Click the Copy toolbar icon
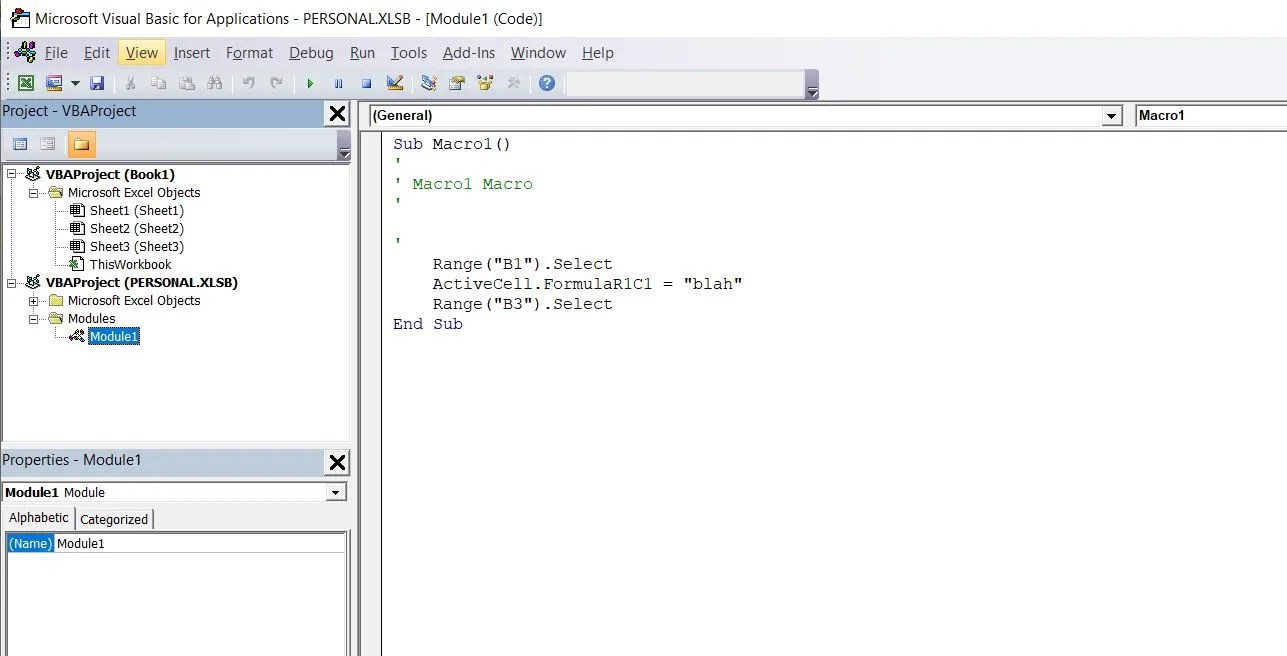 click(x=159, y=83)
